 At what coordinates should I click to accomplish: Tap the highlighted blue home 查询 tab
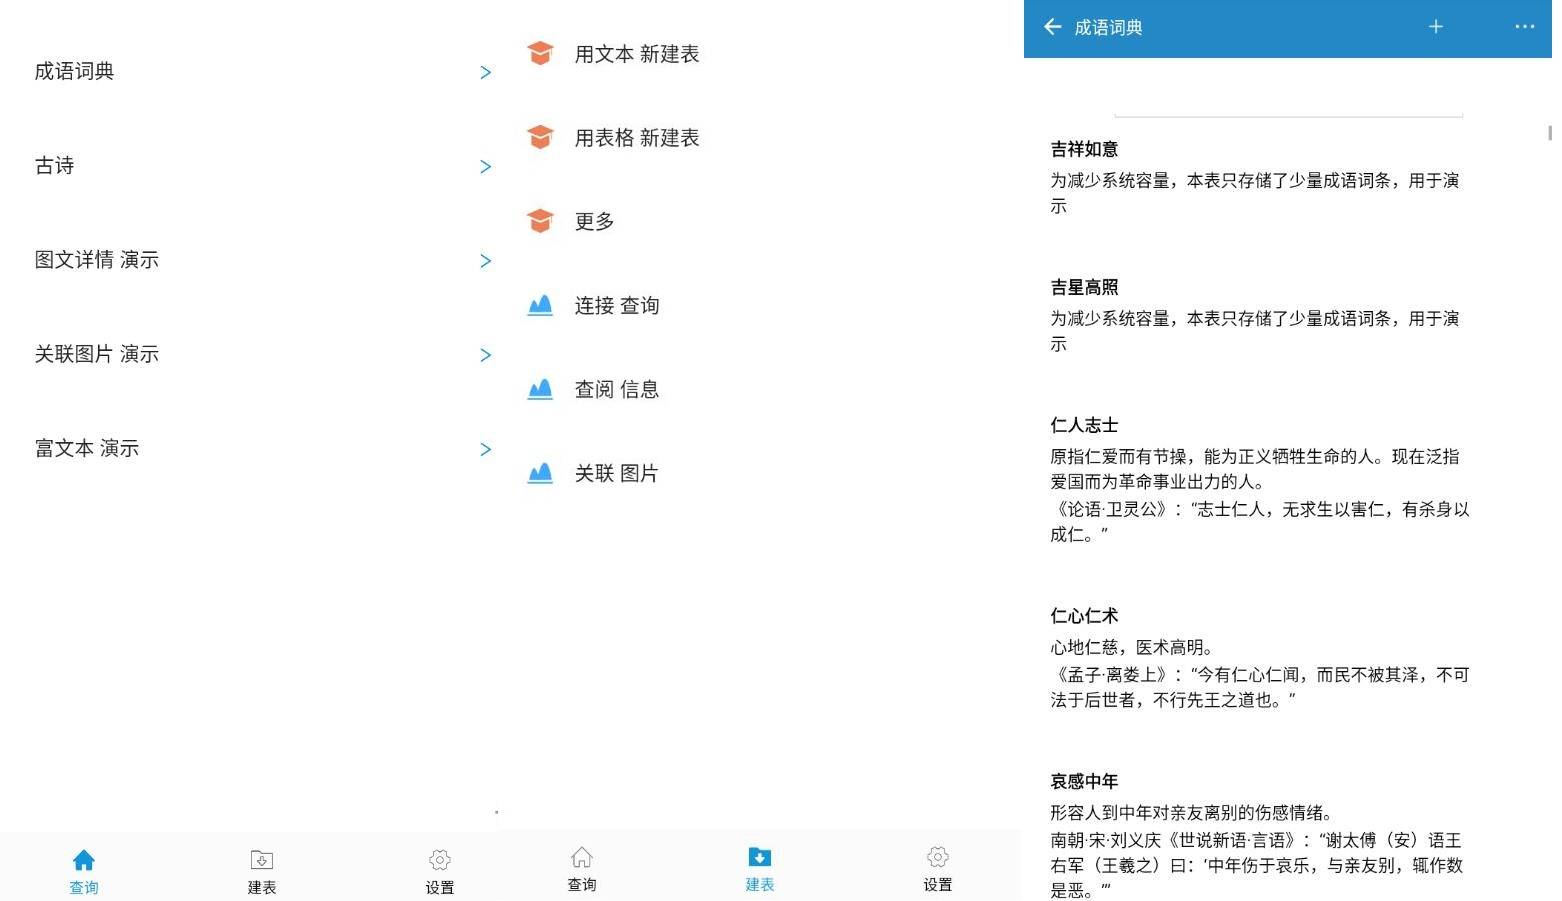pyautogui.click(x=84, y=869)
